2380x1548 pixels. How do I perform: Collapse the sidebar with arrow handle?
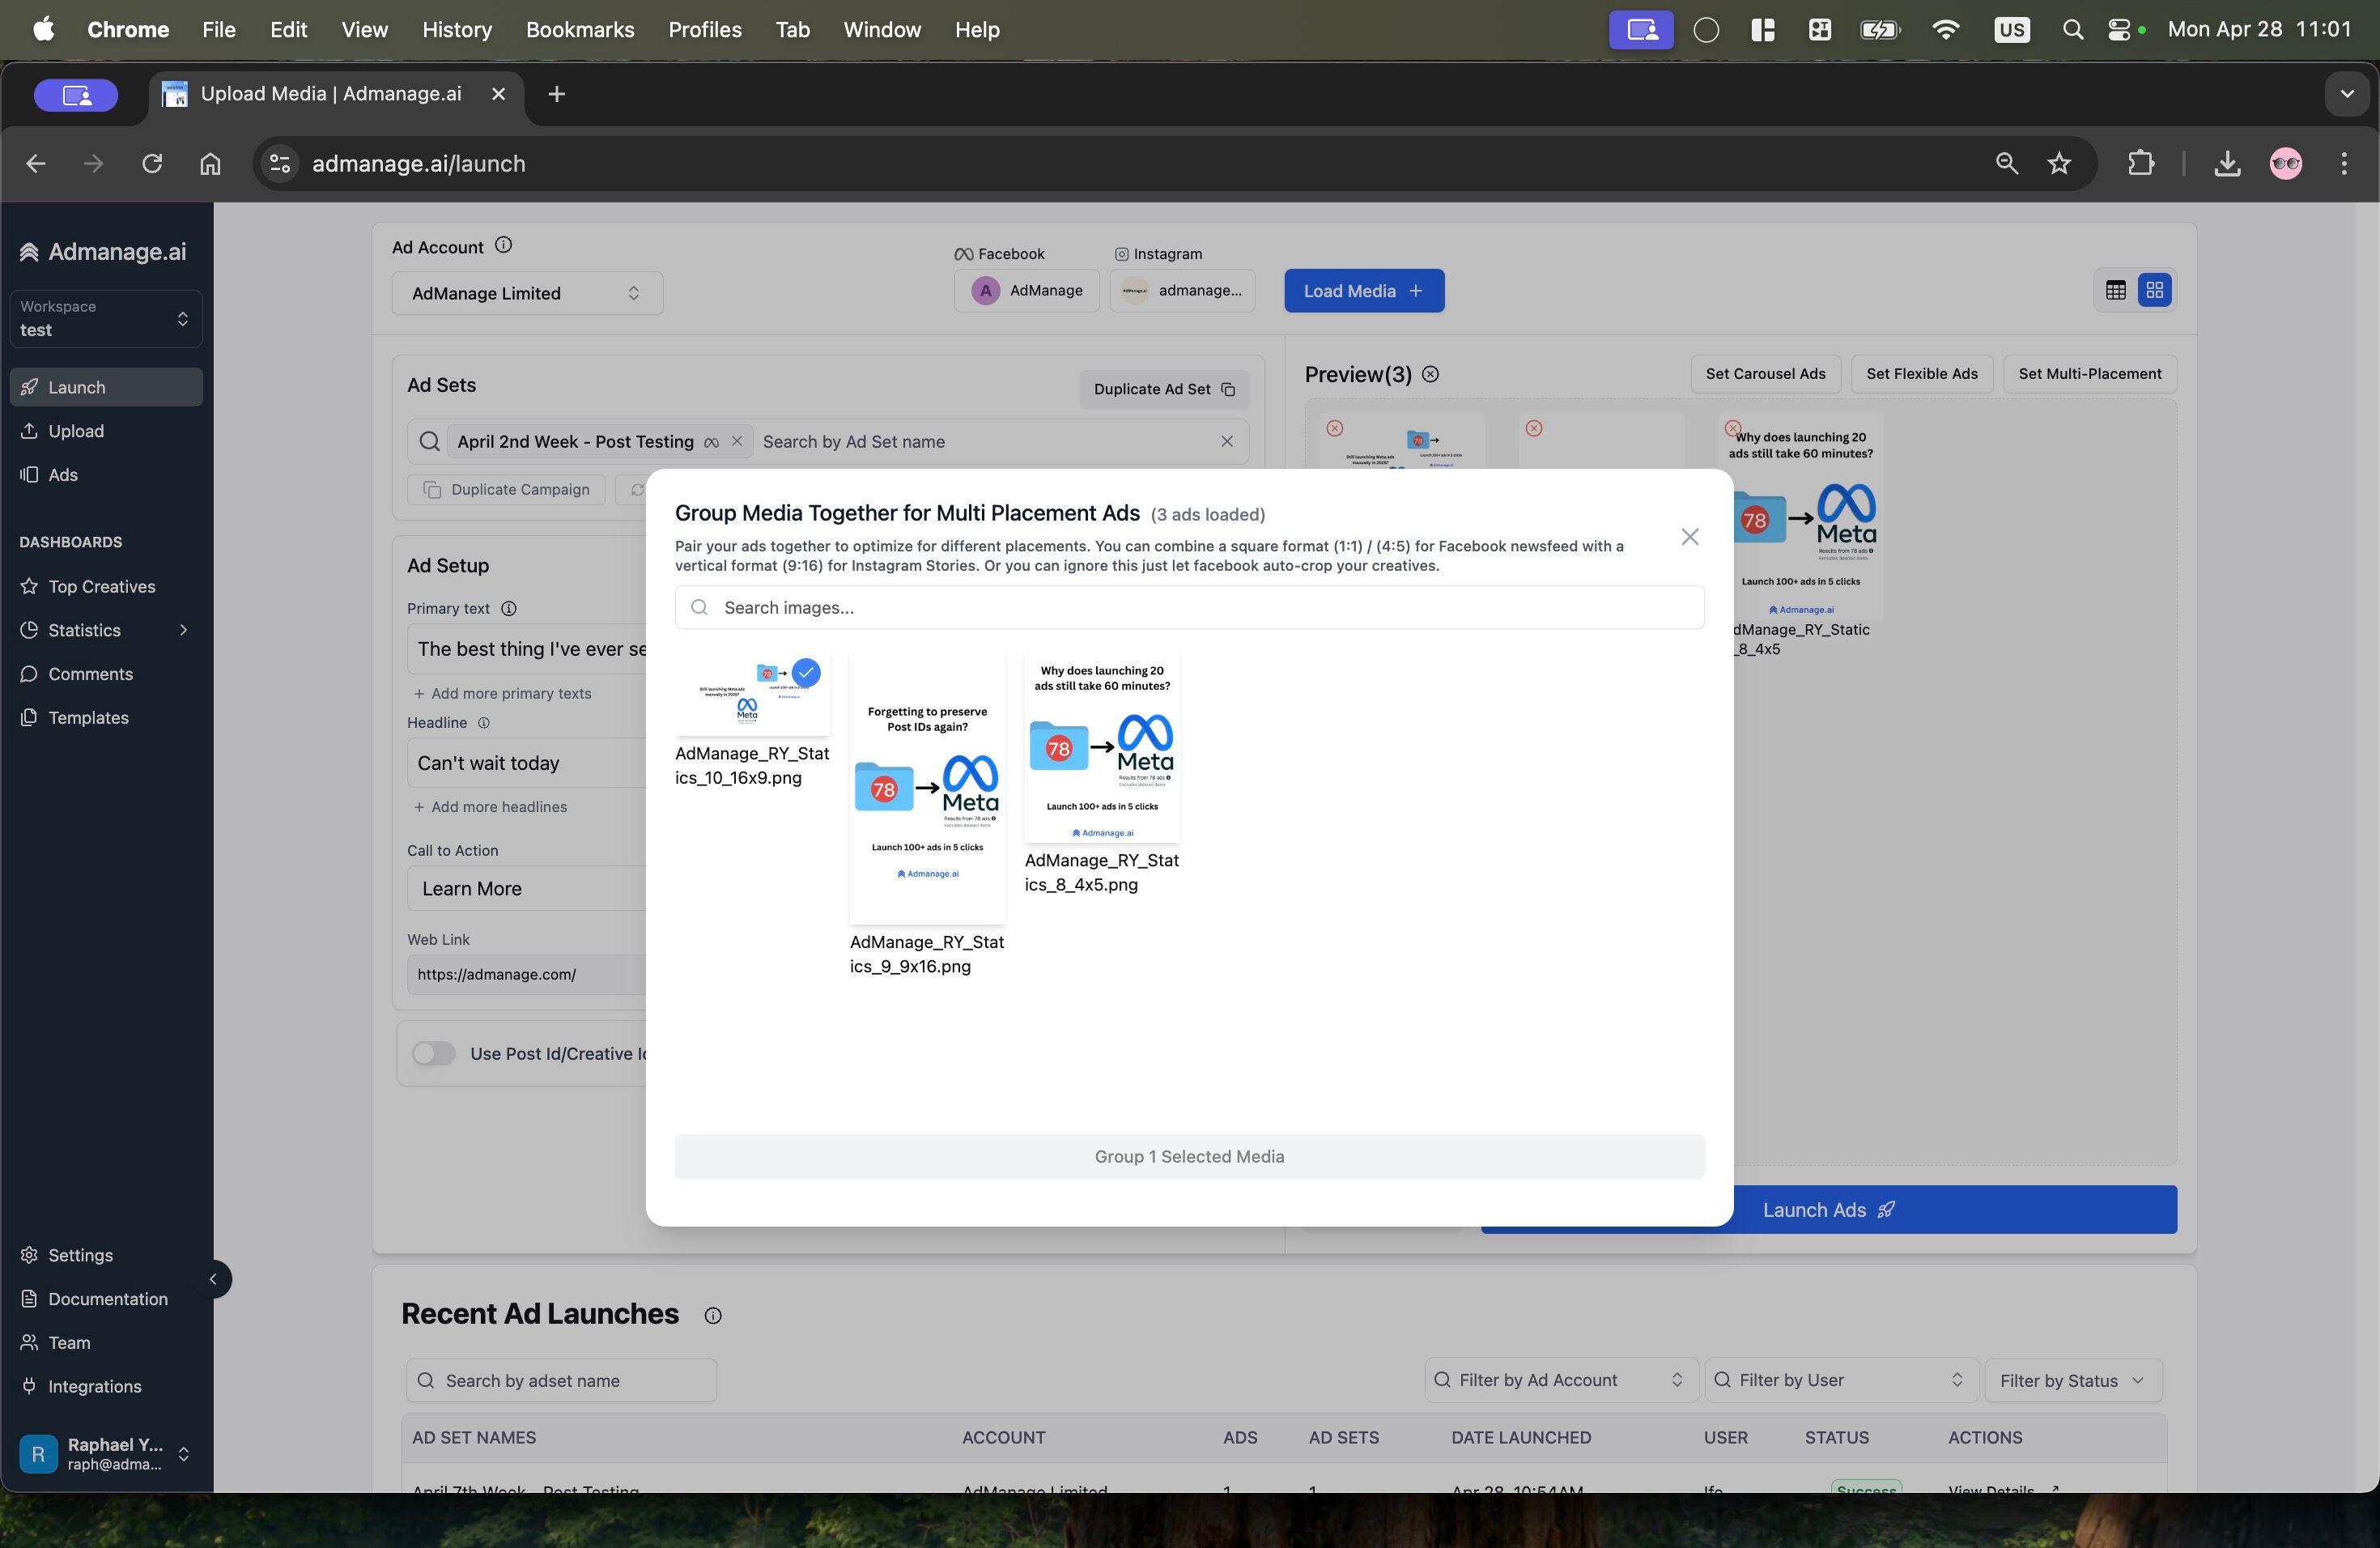(213, 1279)
